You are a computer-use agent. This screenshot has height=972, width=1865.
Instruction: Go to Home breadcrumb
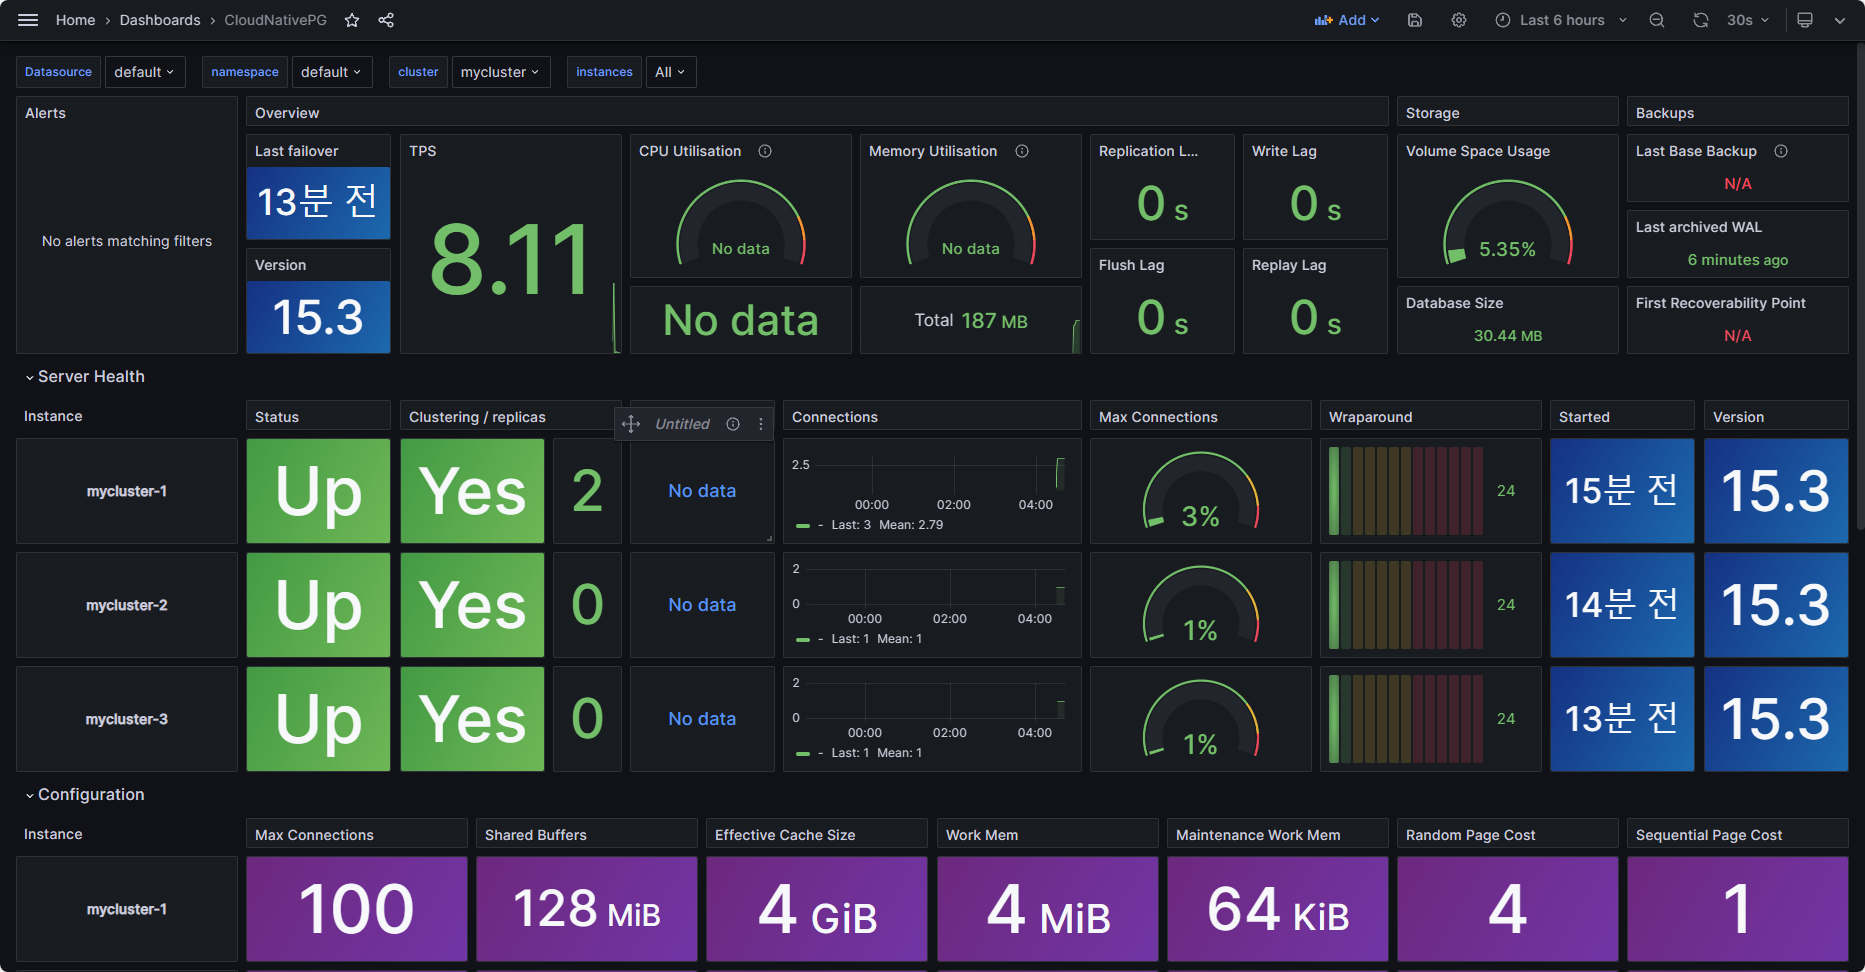coord(76,20)
